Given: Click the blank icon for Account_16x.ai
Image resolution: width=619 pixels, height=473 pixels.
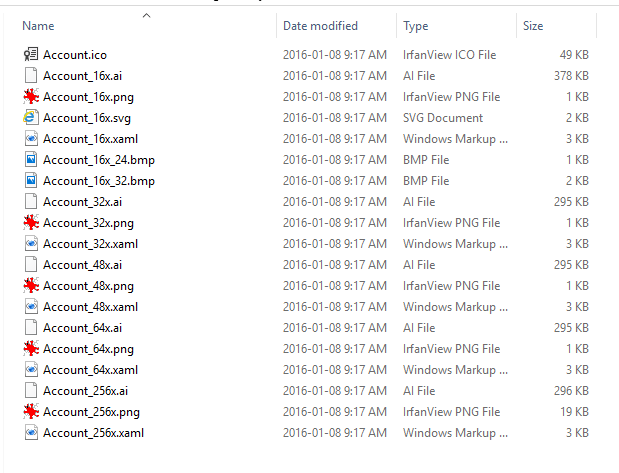Looking at the screenshot, I should point(31,75).
